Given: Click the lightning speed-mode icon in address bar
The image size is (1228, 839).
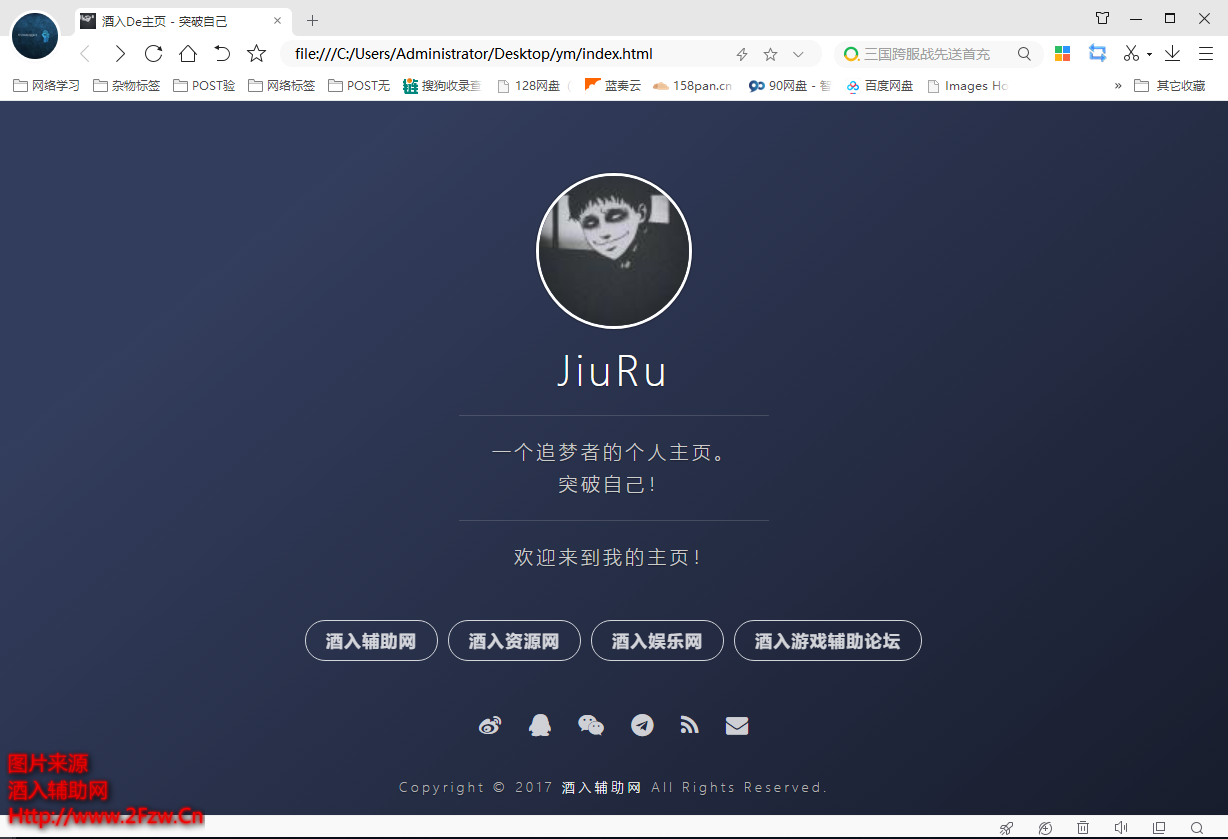Looking at the screenshot, I should pos(742,54).
